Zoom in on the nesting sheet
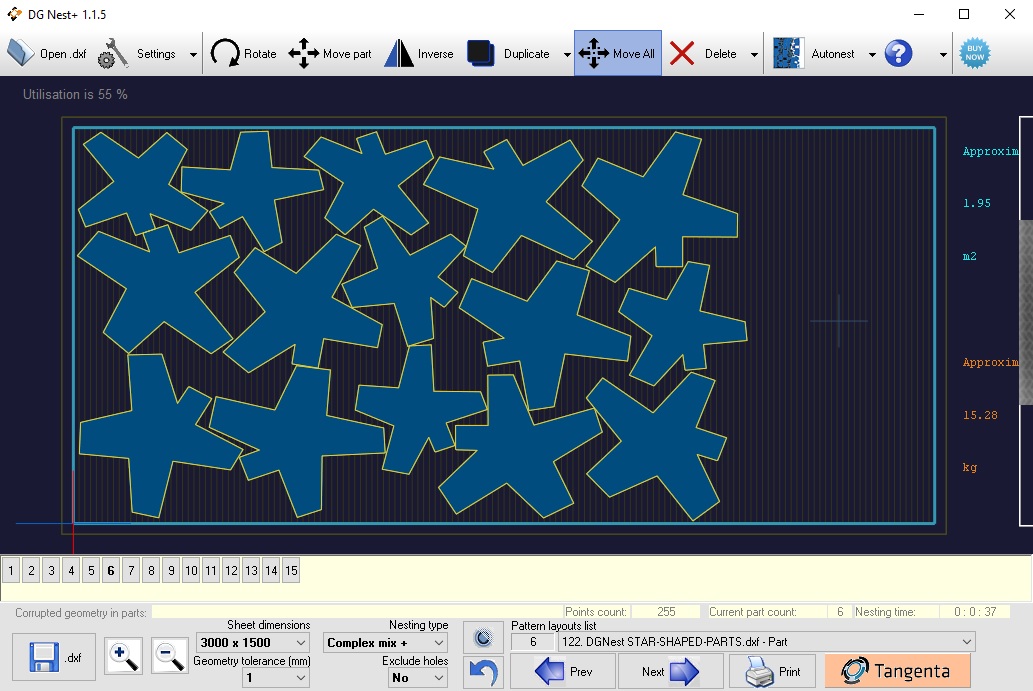 [x=122, y=657]
